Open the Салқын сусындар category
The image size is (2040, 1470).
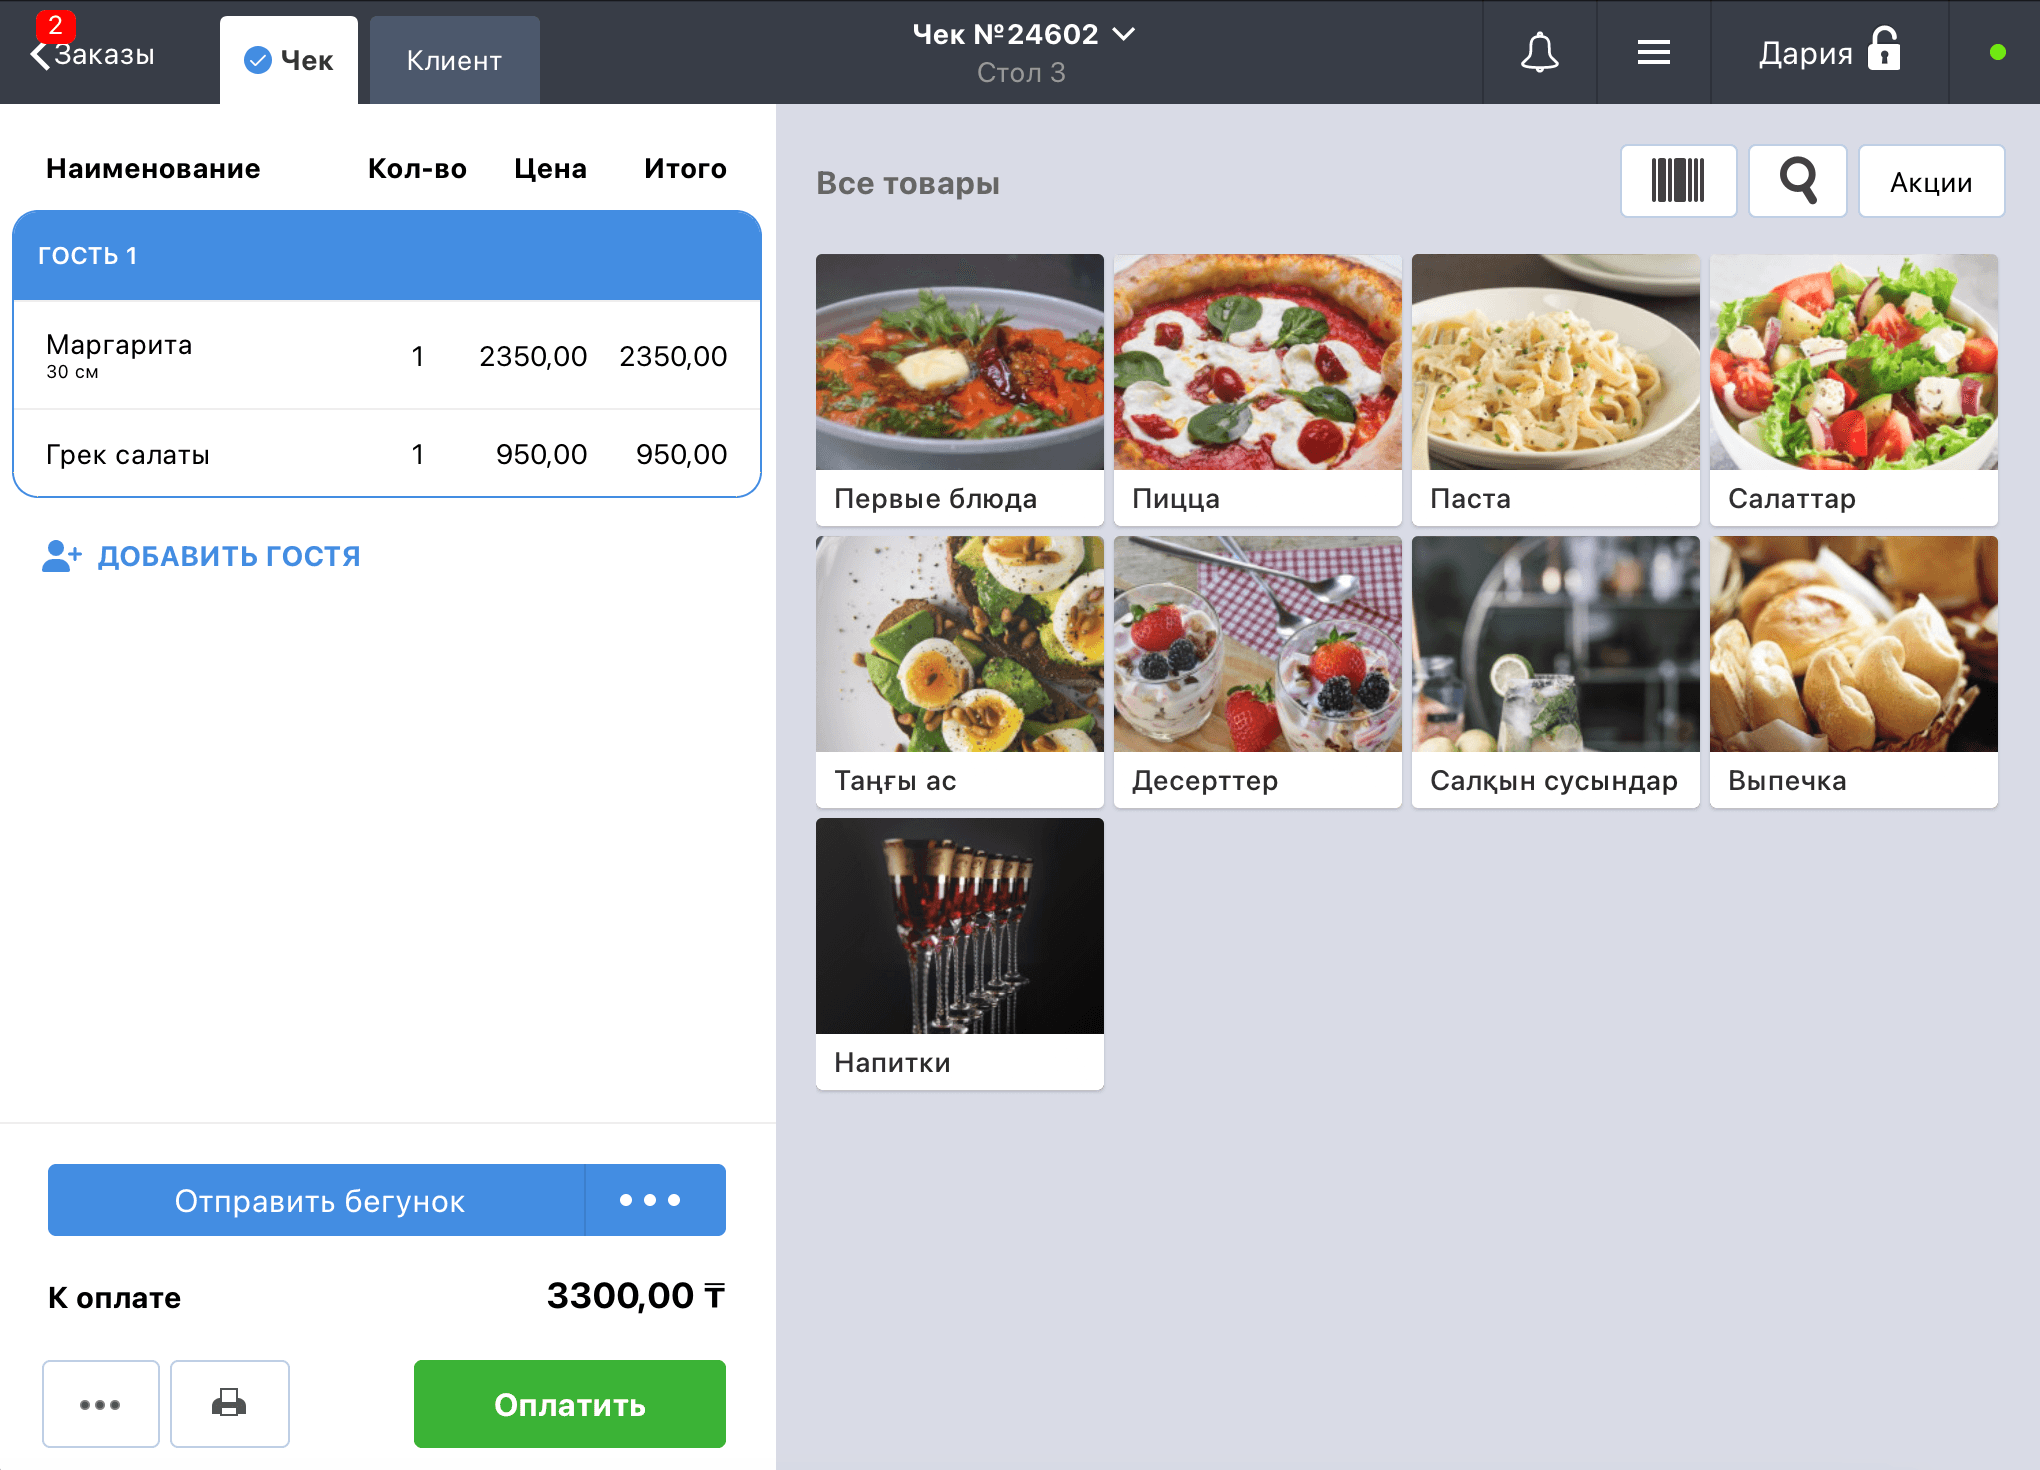[x=1556, y=671]
